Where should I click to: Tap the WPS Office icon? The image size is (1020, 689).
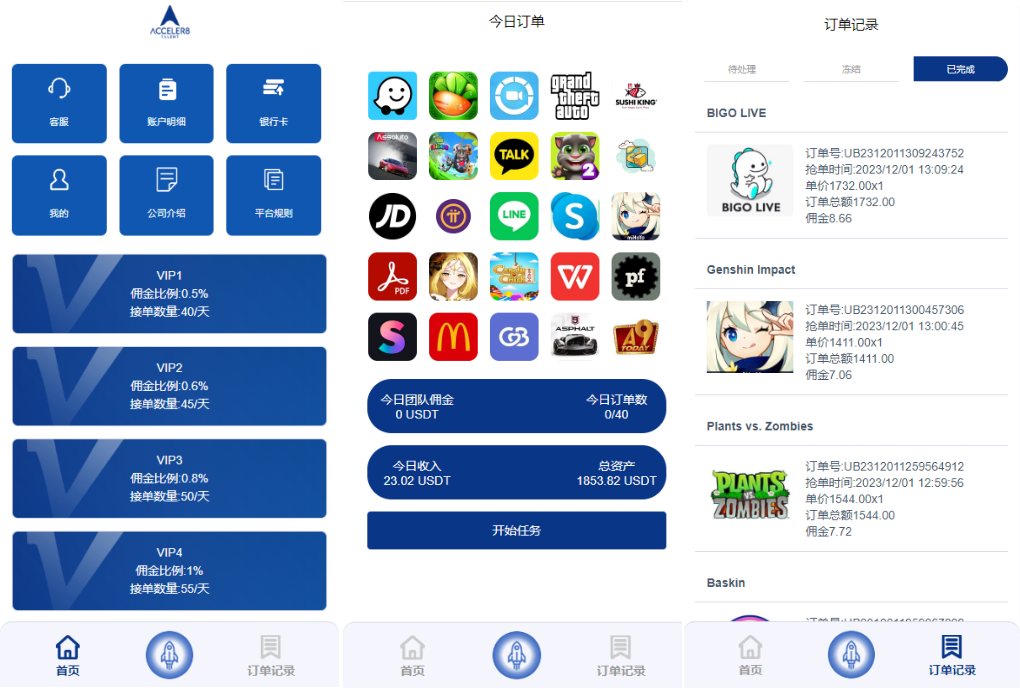(x=575, y=277)
